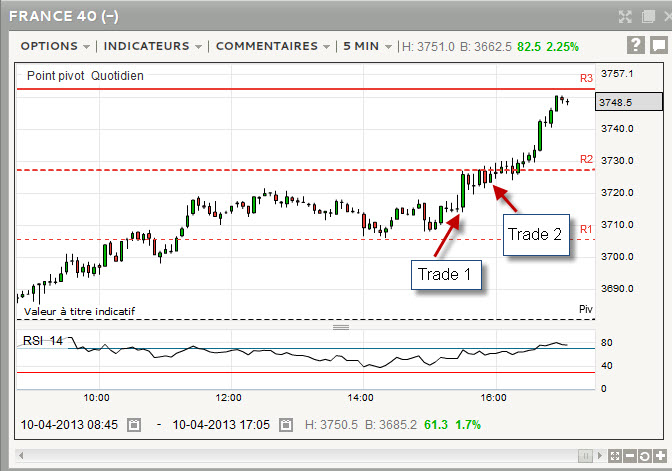Click the H: 3751.0 high value

pos(428,46)
